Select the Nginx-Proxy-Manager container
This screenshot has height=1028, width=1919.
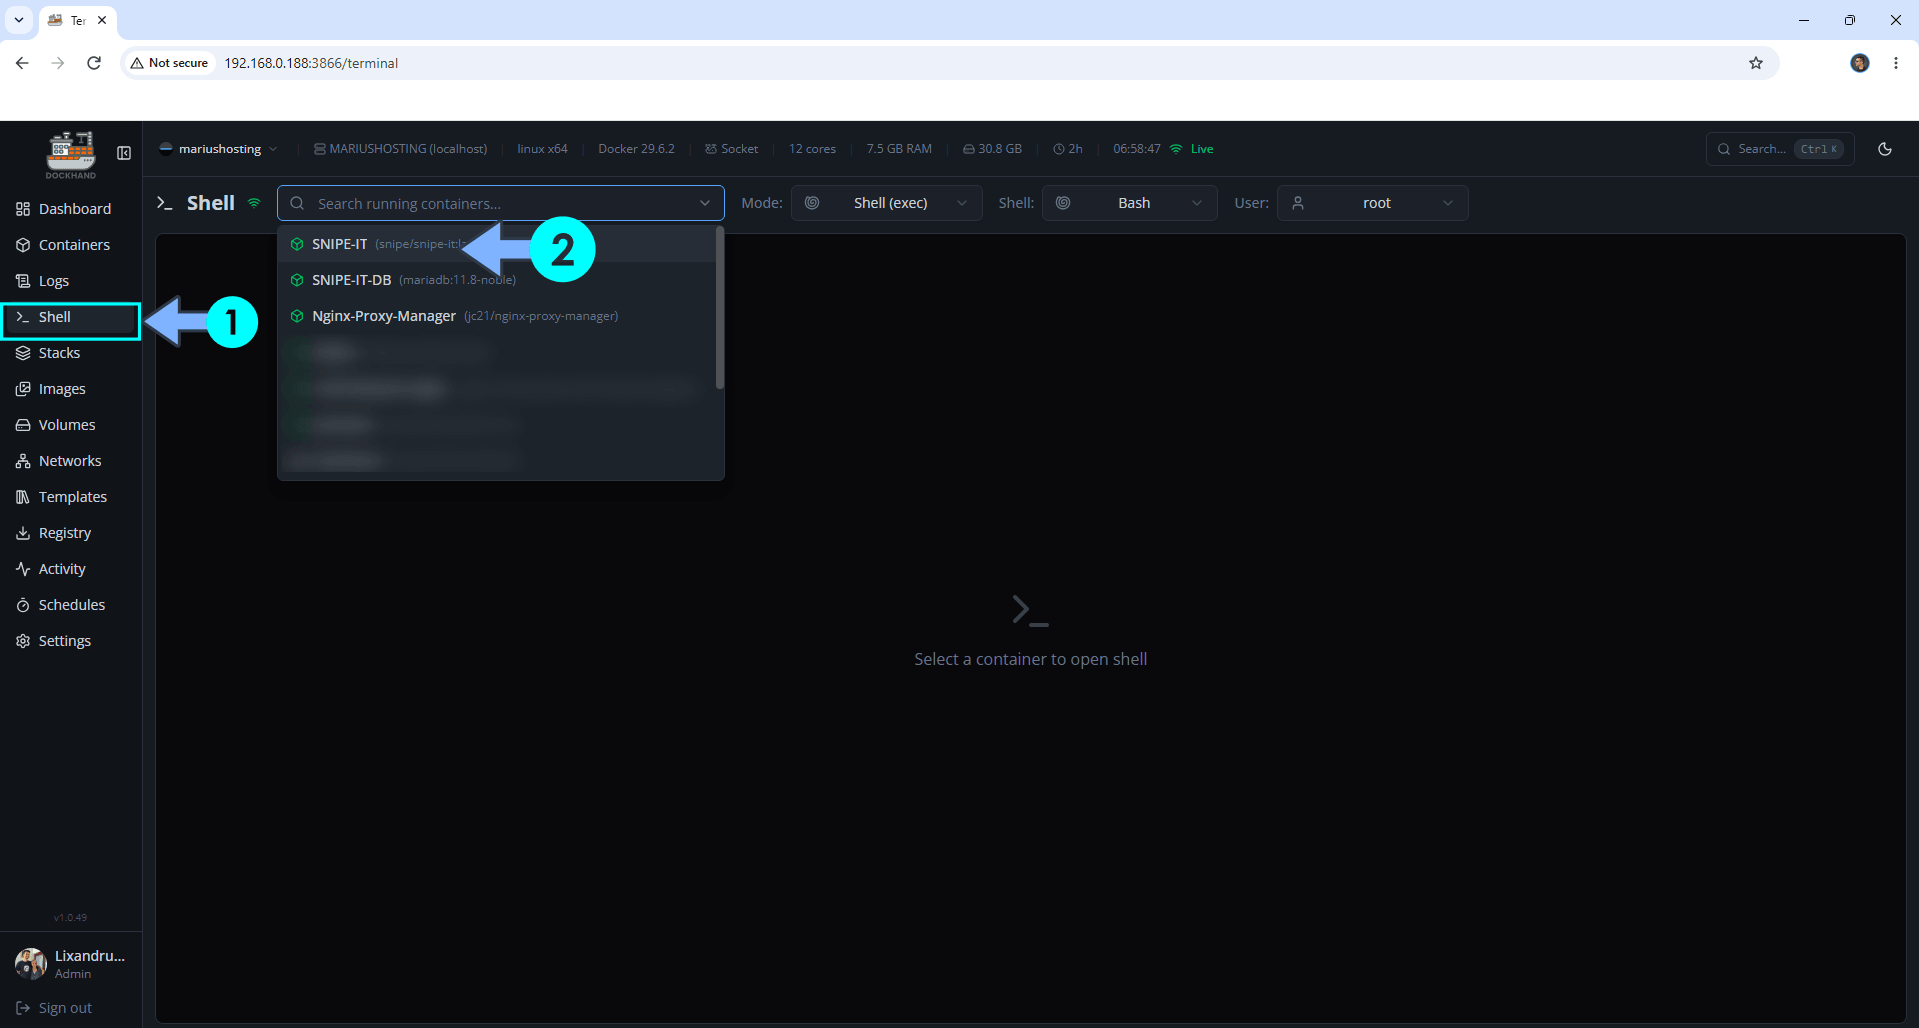(x=498, y=316)
